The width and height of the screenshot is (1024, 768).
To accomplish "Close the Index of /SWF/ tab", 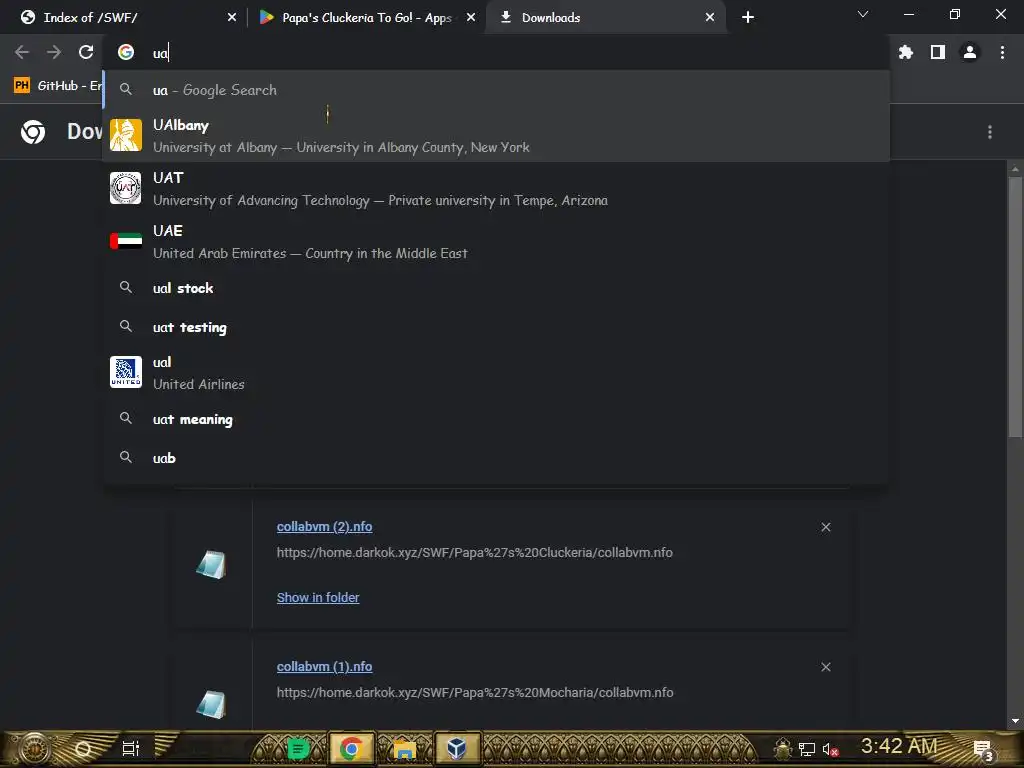I will [232, 18].
